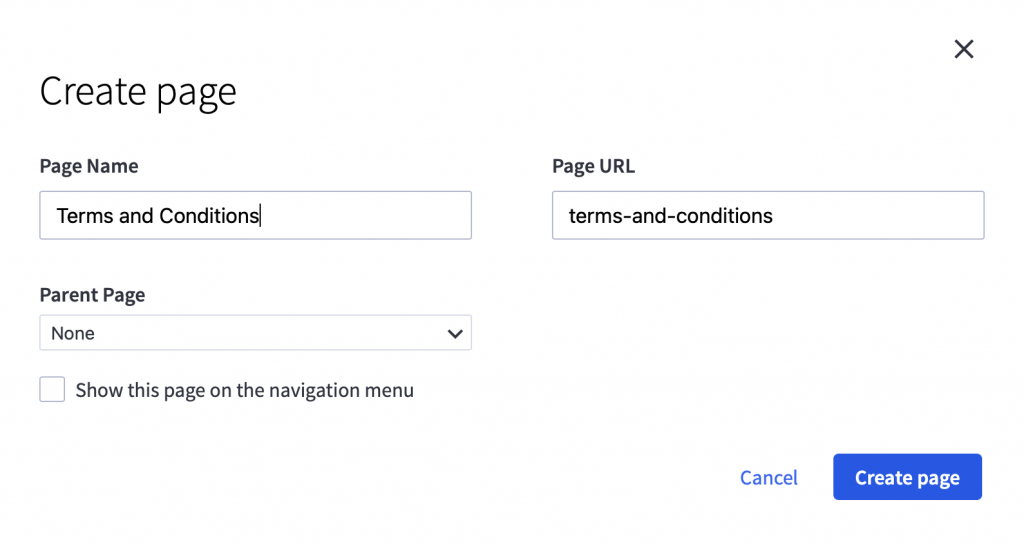Image resolution: width=1024 pixels, height=549 pixels.
Task: Click 'terms-and-conditions' text in the URL field
Action: (670, 216)
